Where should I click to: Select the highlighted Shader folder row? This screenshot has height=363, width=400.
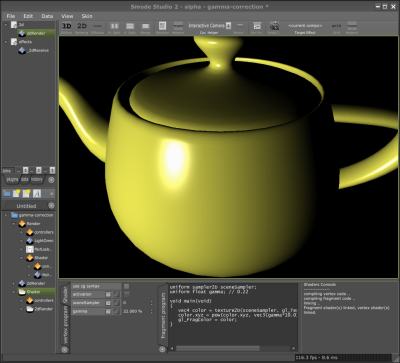[x=36, y=292]
